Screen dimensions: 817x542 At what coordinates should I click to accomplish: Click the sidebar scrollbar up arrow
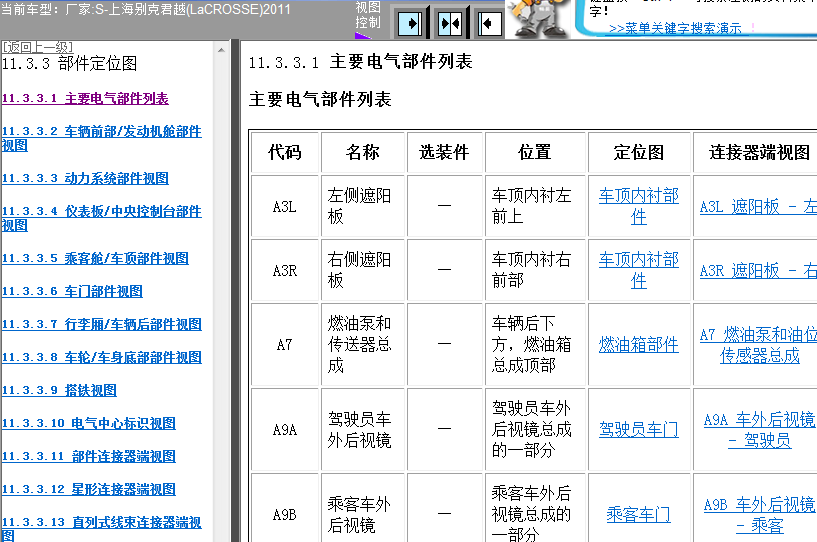pos(221,50)
